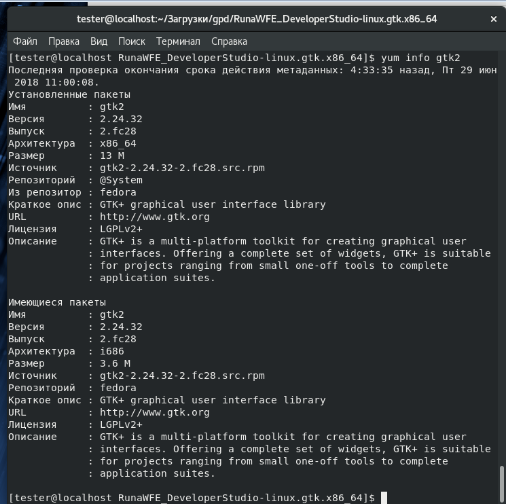
Task: Click the 'yum info gtk2' command text
Action: tap(420, 58)
